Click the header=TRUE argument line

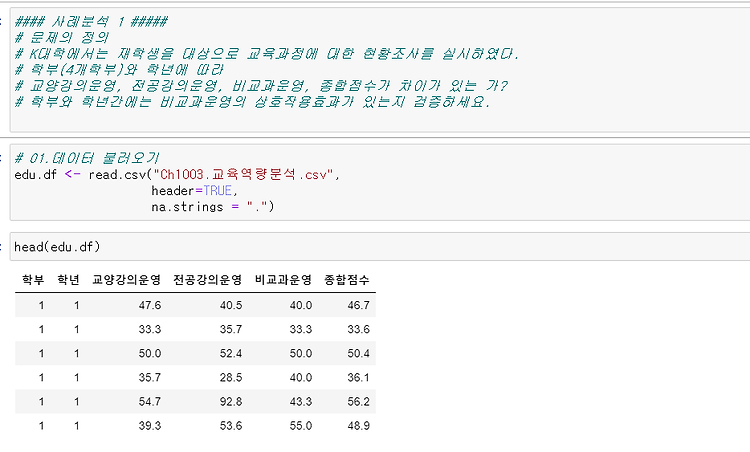(194, 191)
